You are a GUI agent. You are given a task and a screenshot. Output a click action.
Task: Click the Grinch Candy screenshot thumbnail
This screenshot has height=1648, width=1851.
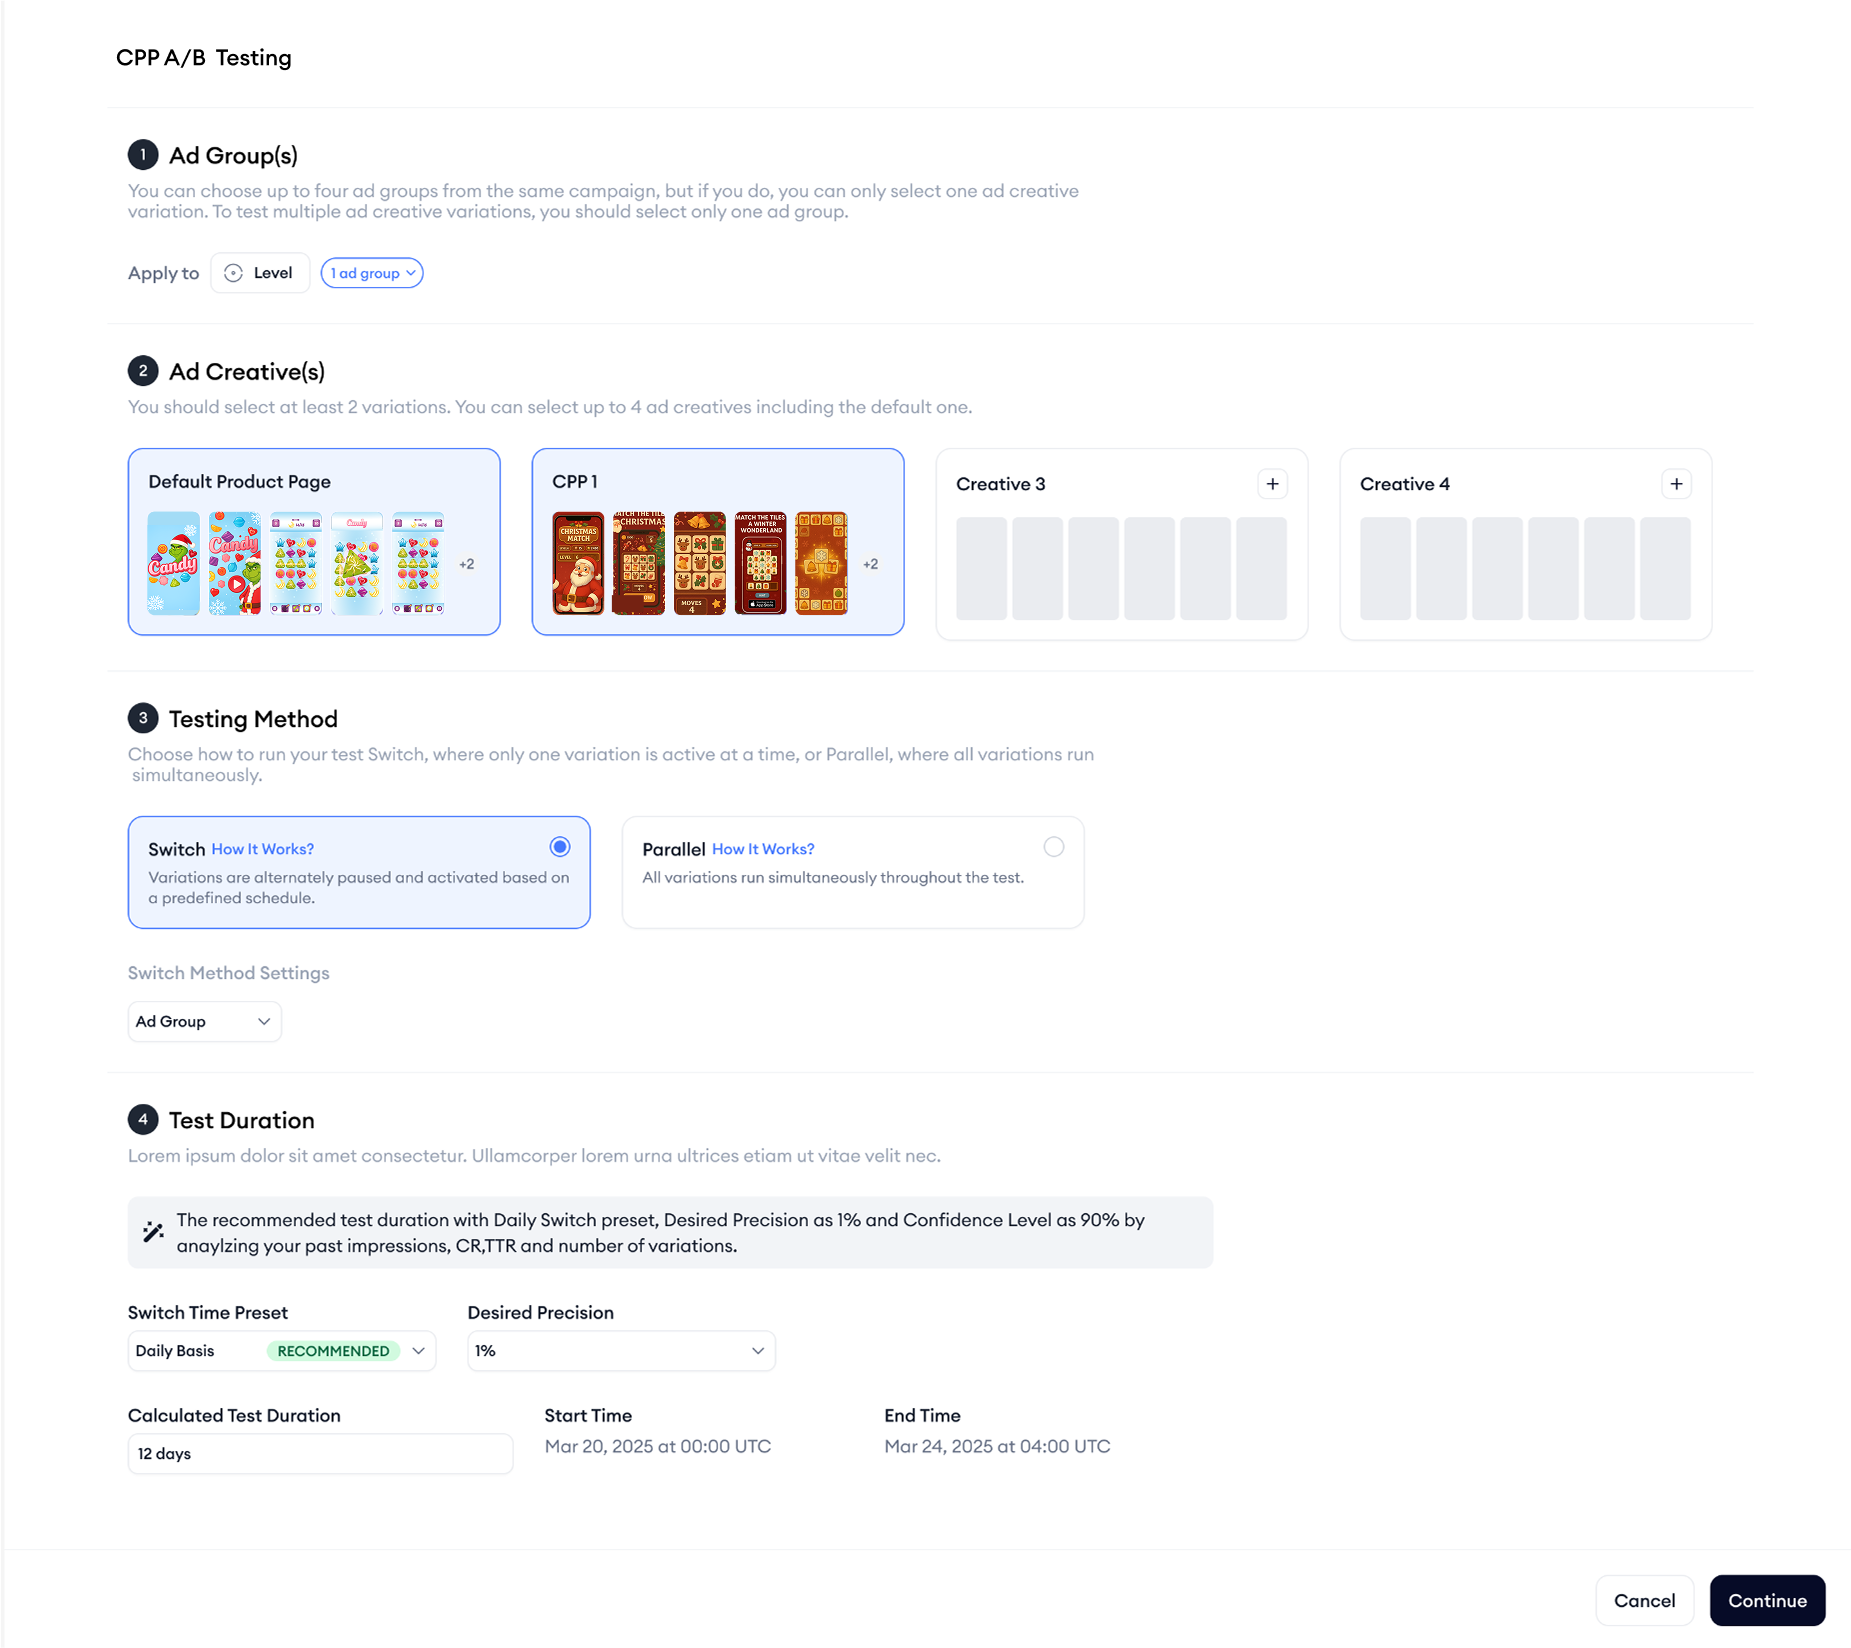pyautogui.click(x=174, y=563)
